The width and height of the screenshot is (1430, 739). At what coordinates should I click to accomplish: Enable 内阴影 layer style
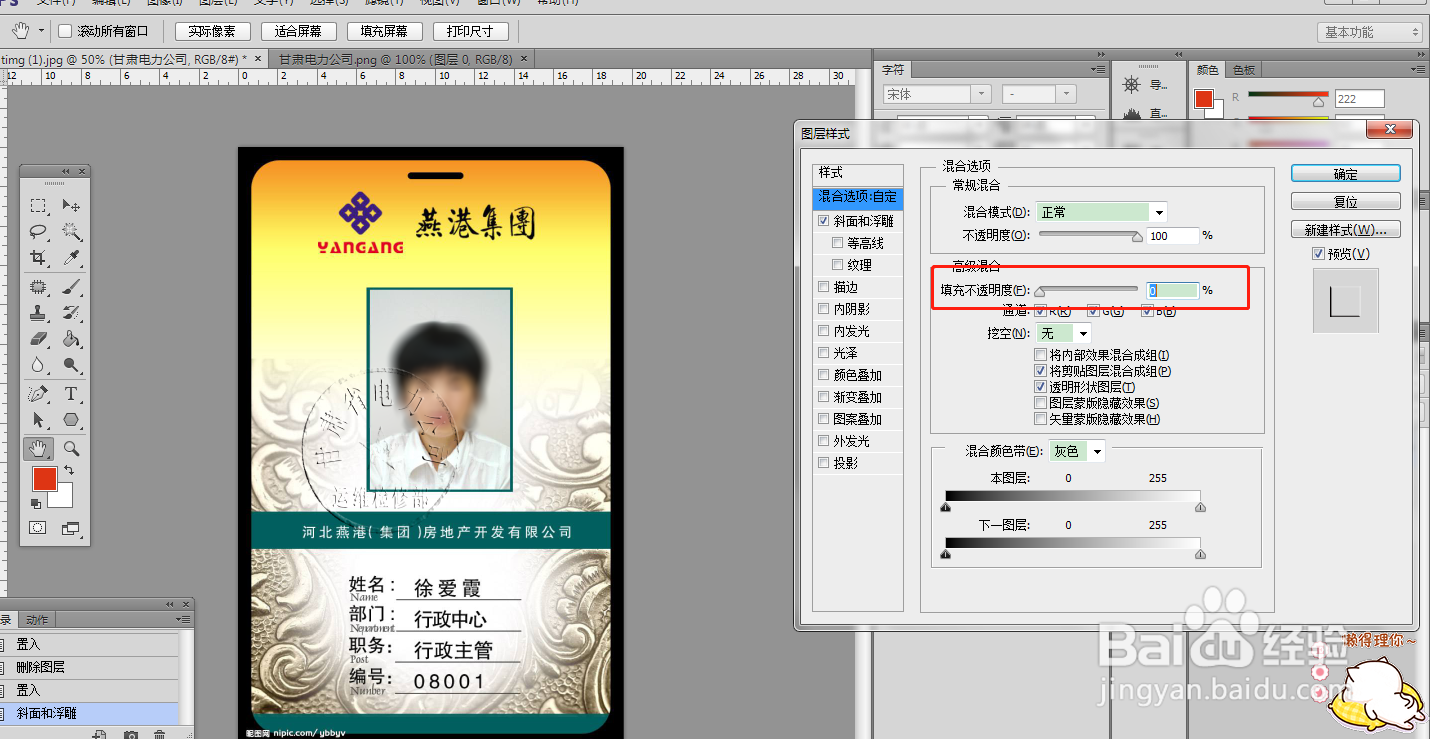pos(824,309)
